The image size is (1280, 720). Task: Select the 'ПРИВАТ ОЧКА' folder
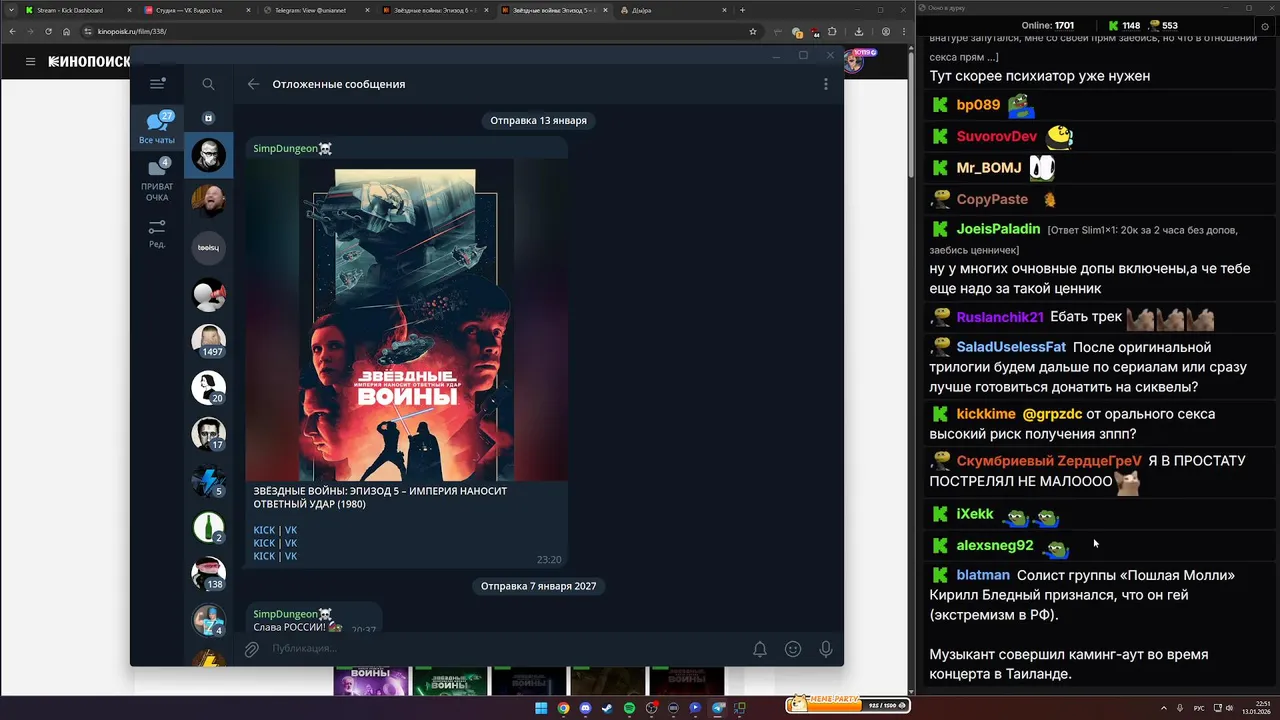tap(157, 179)
